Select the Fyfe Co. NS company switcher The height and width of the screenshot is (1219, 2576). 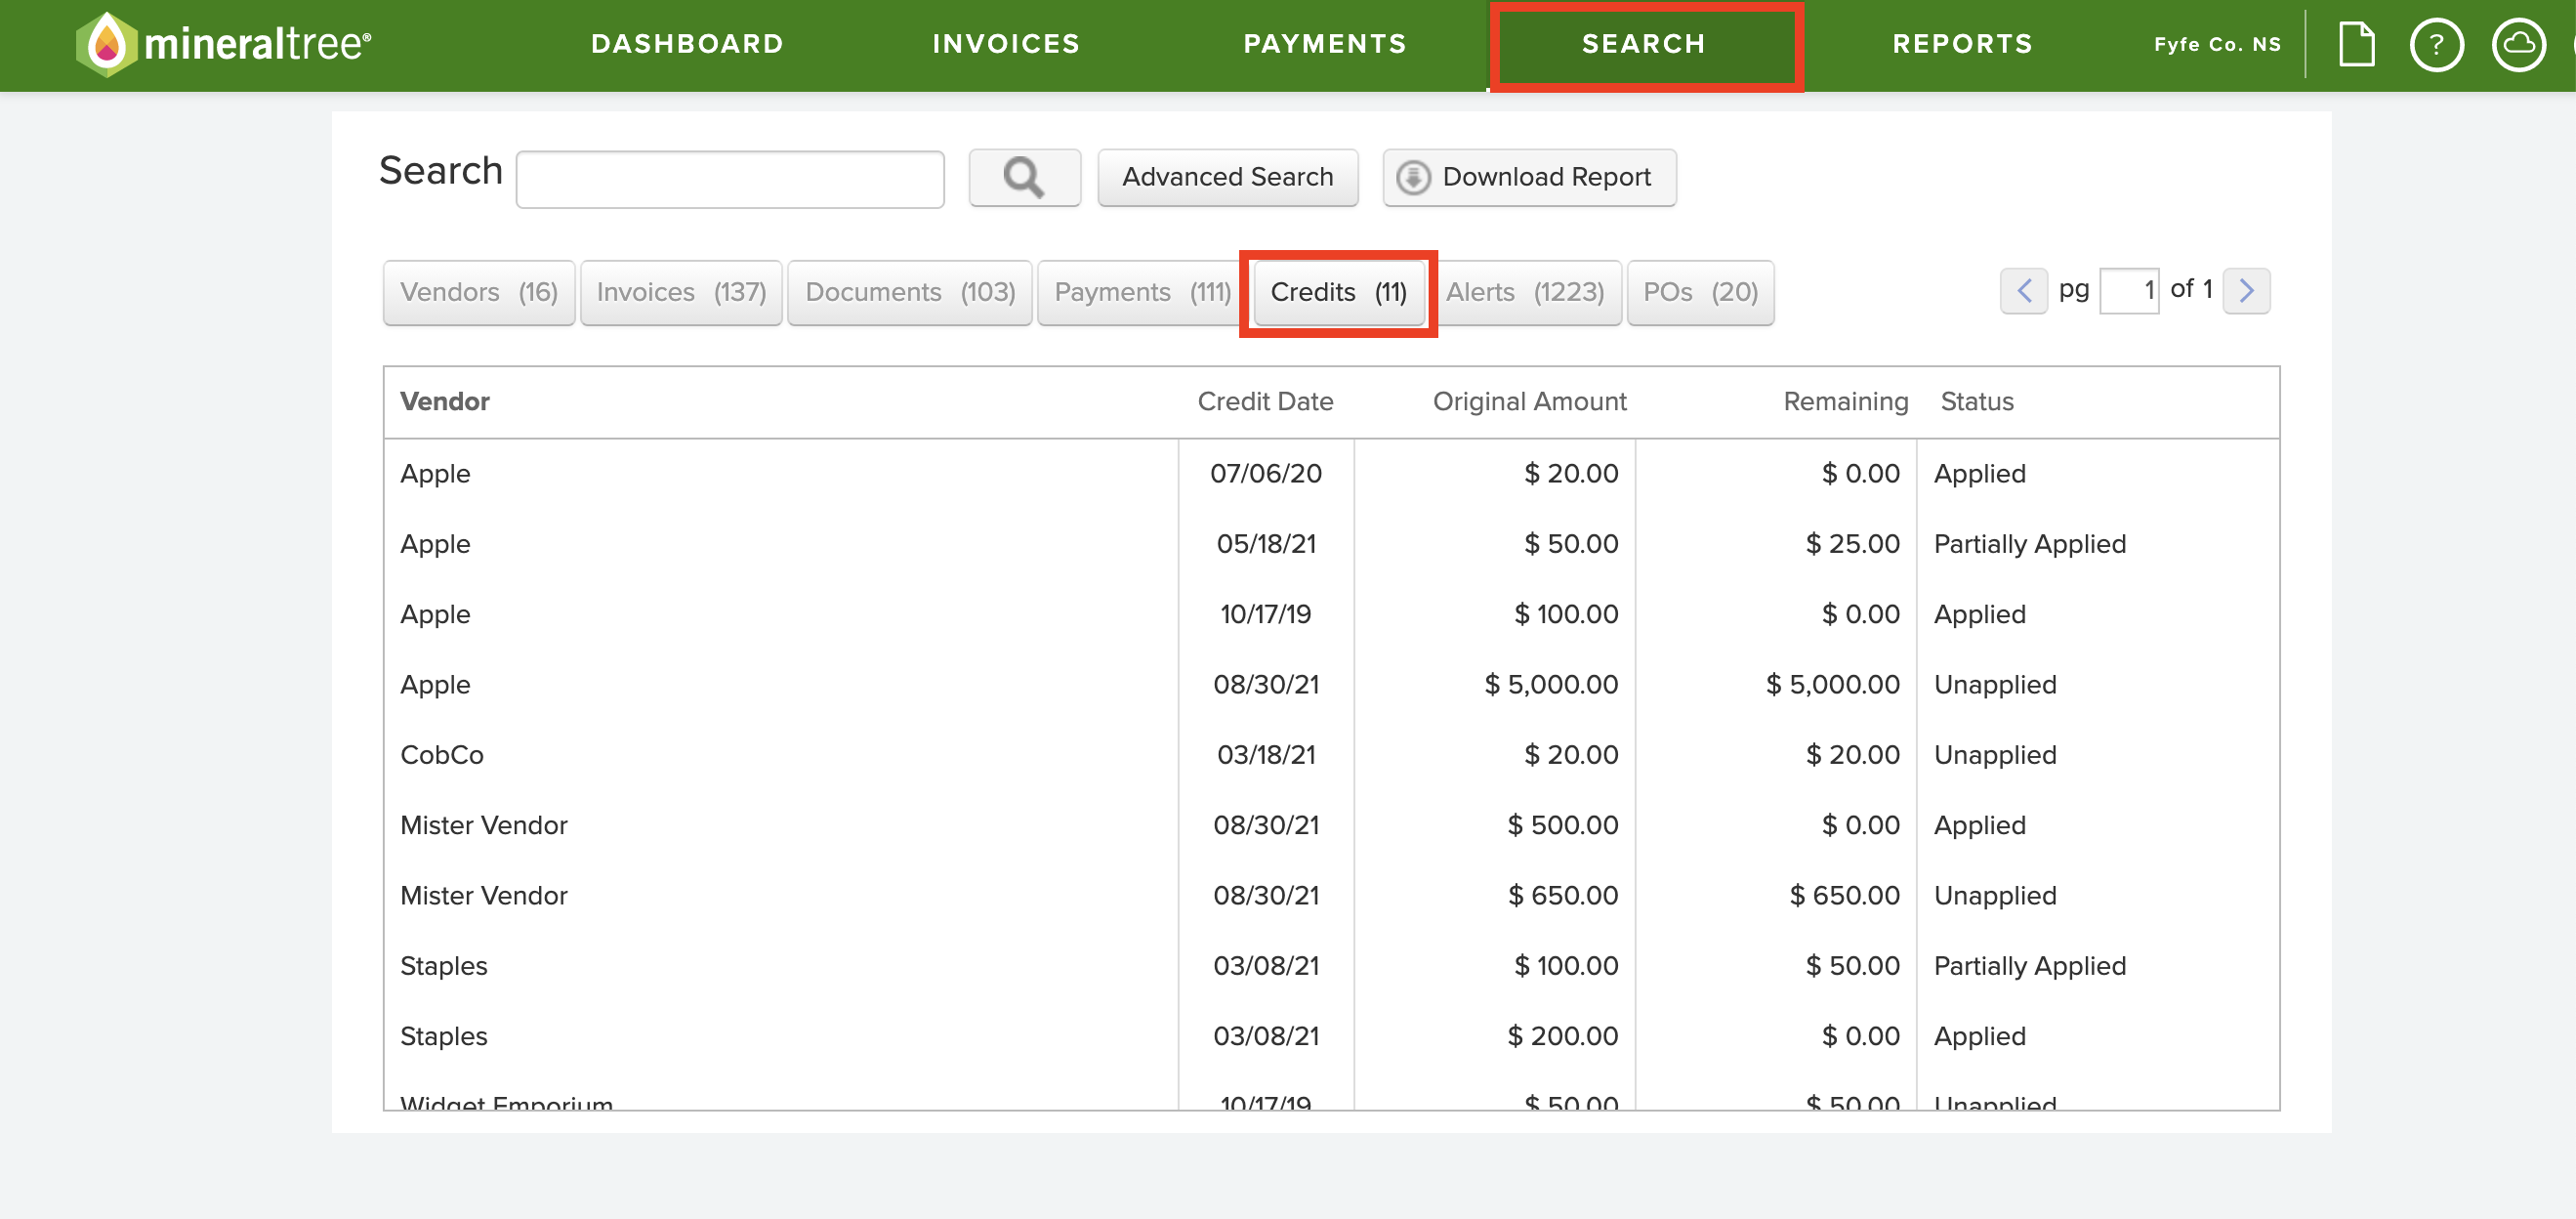(x=2217, y=44)
